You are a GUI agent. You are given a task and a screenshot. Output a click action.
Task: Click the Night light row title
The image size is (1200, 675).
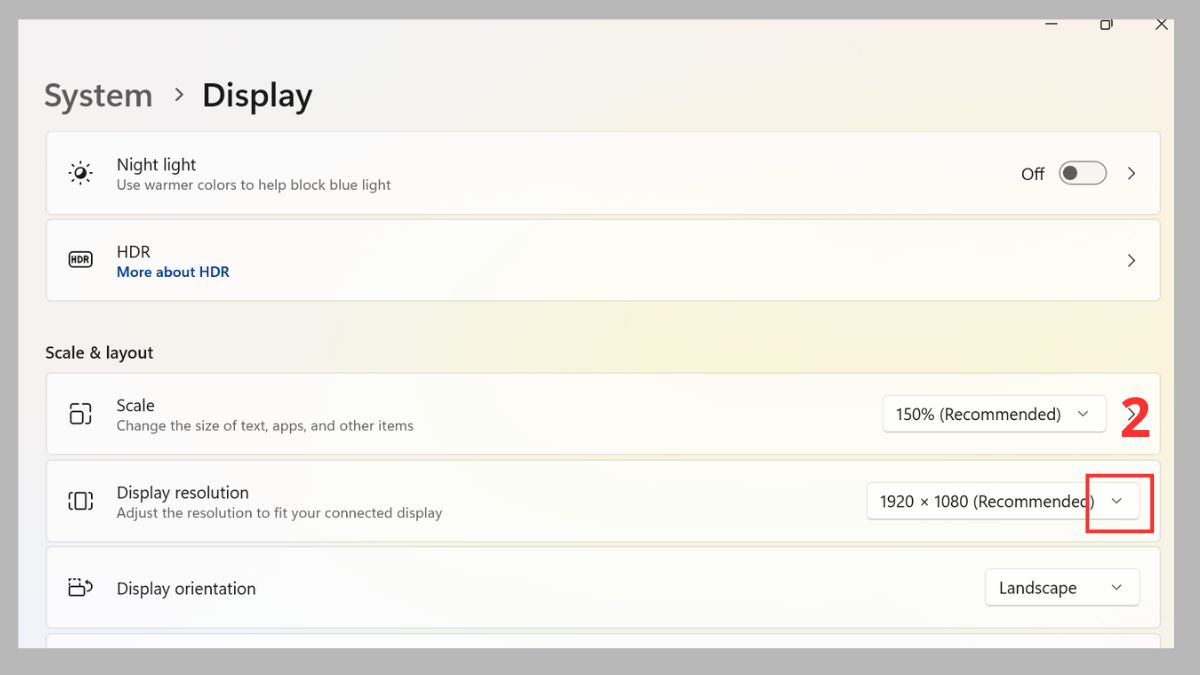point(156,165)
